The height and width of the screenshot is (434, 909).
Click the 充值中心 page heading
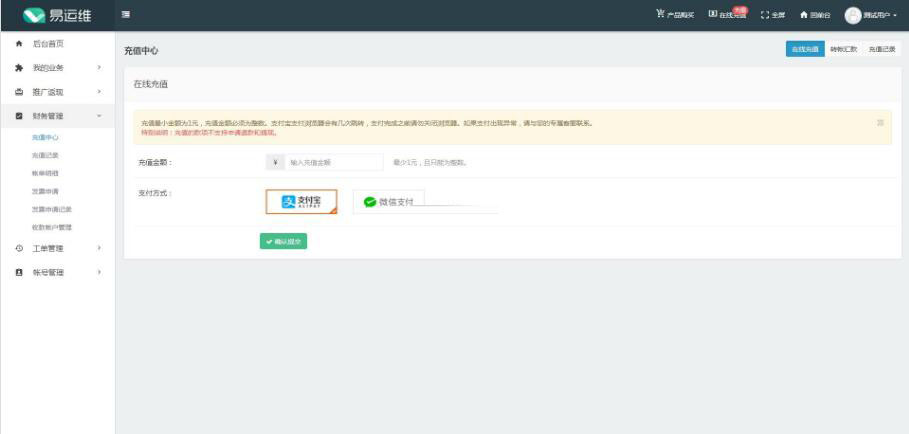(141, 51)
